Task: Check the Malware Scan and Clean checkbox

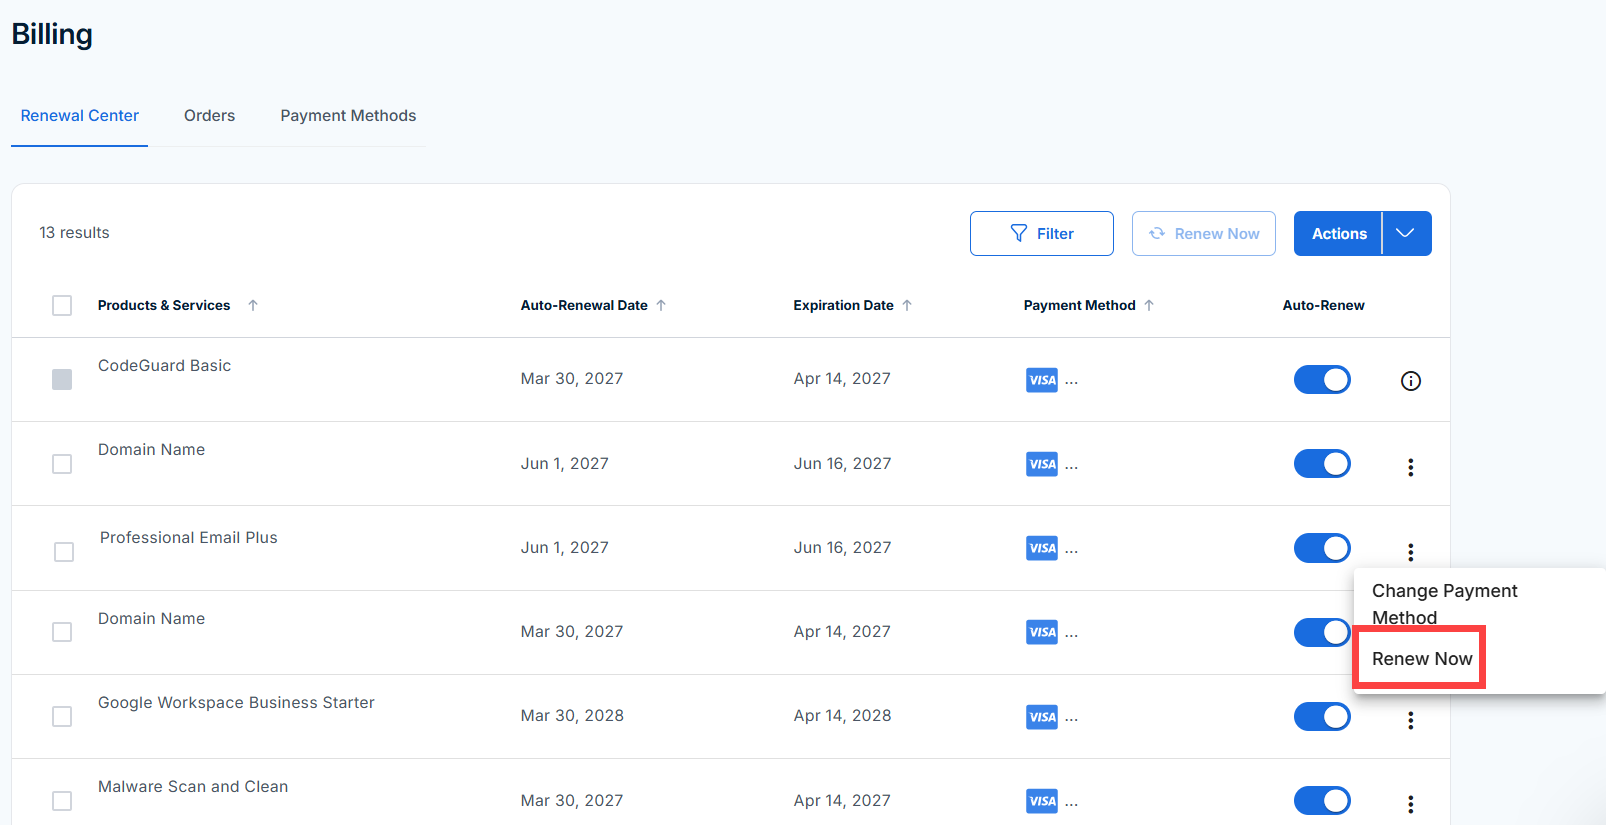Action: pos(62,801)
